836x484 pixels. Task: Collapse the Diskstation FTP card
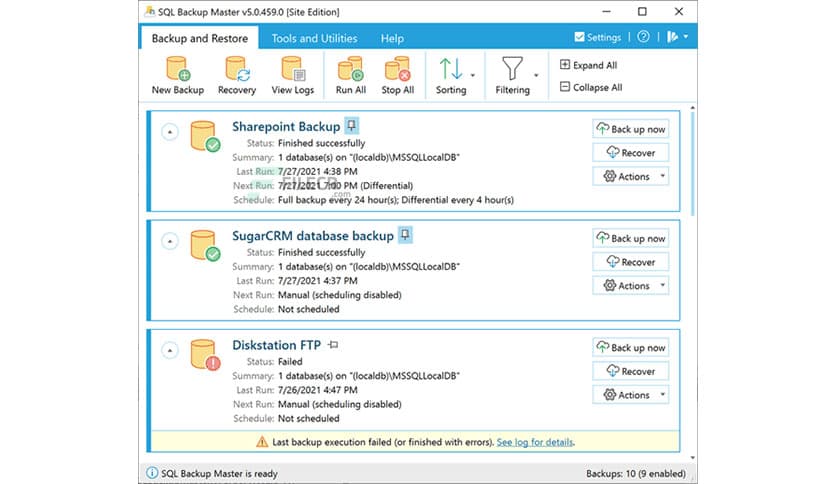click(x=170, y=350)
